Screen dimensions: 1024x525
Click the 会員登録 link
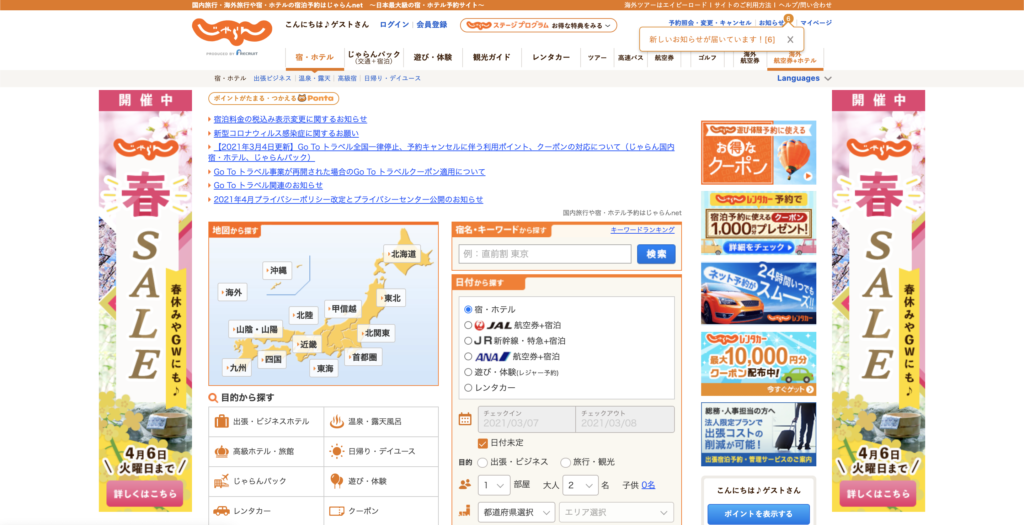(x=432, y=25)
